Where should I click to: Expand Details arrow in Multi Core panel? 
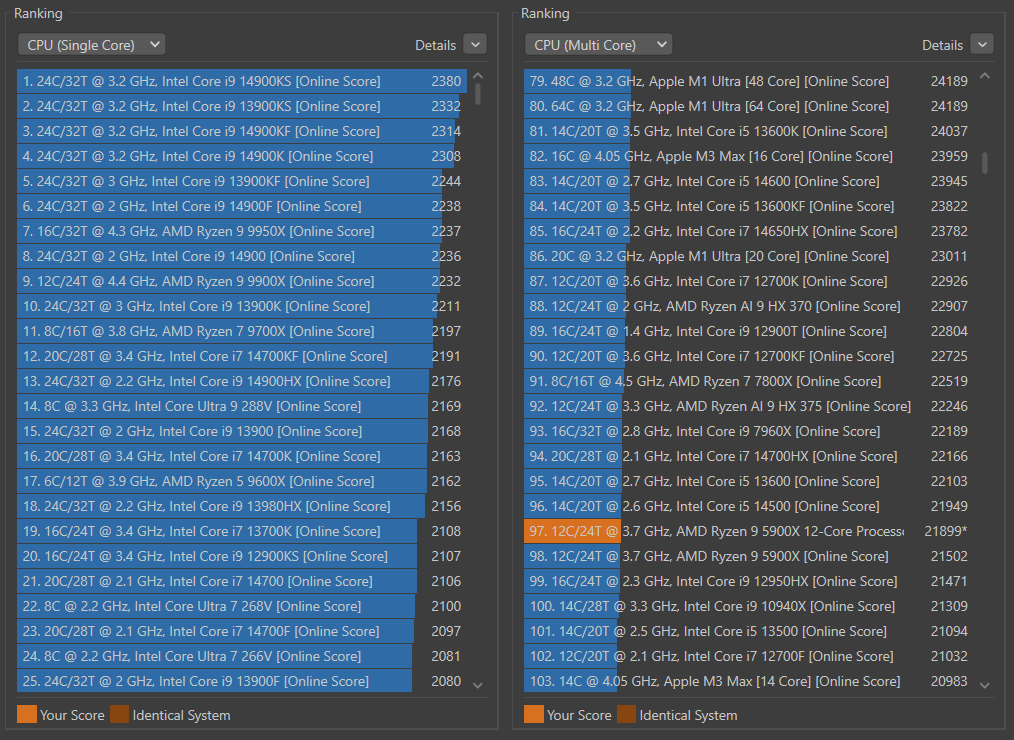pos(982,45)
